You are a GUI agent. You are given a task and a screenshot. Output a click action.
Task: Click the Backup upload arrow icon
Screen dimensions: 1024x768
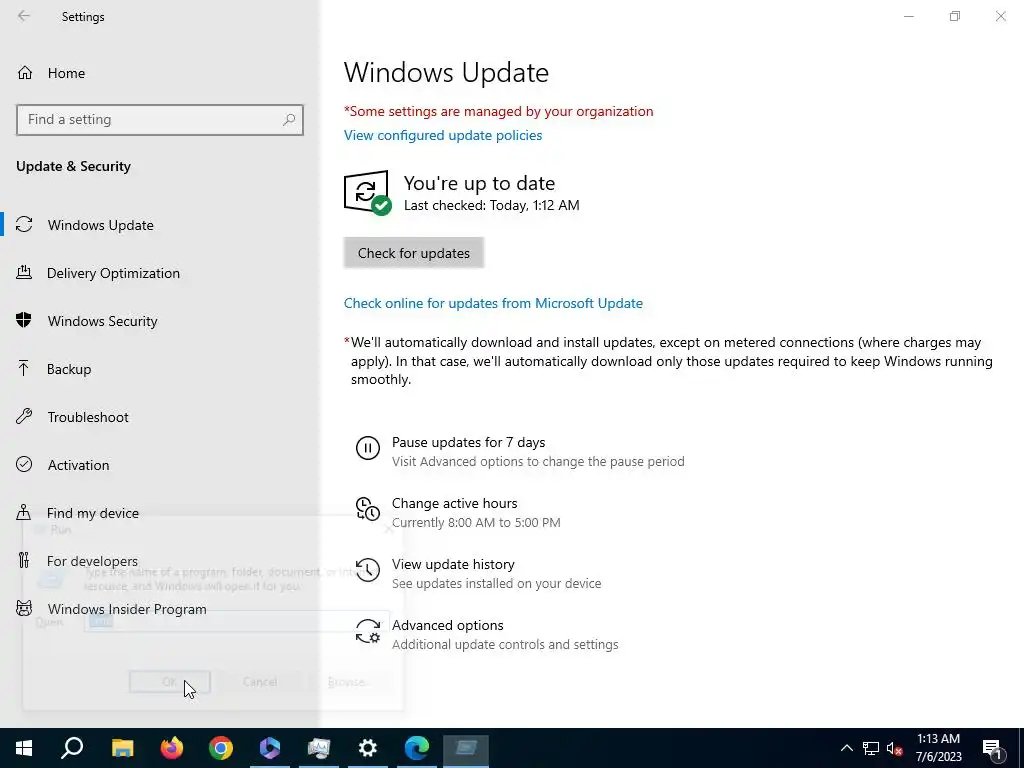point(24,368)
